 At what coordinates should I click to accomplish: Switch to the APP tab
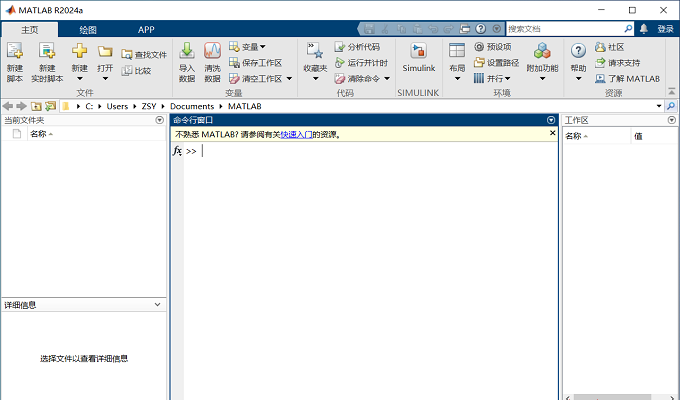point(146,30)
